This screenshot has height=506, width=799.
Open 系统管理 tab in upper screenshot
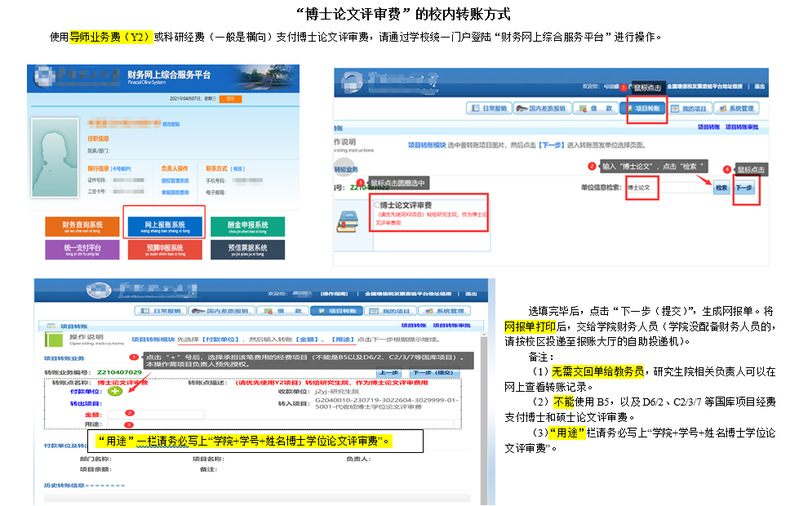pyautogui.click(x=743, y=106)
